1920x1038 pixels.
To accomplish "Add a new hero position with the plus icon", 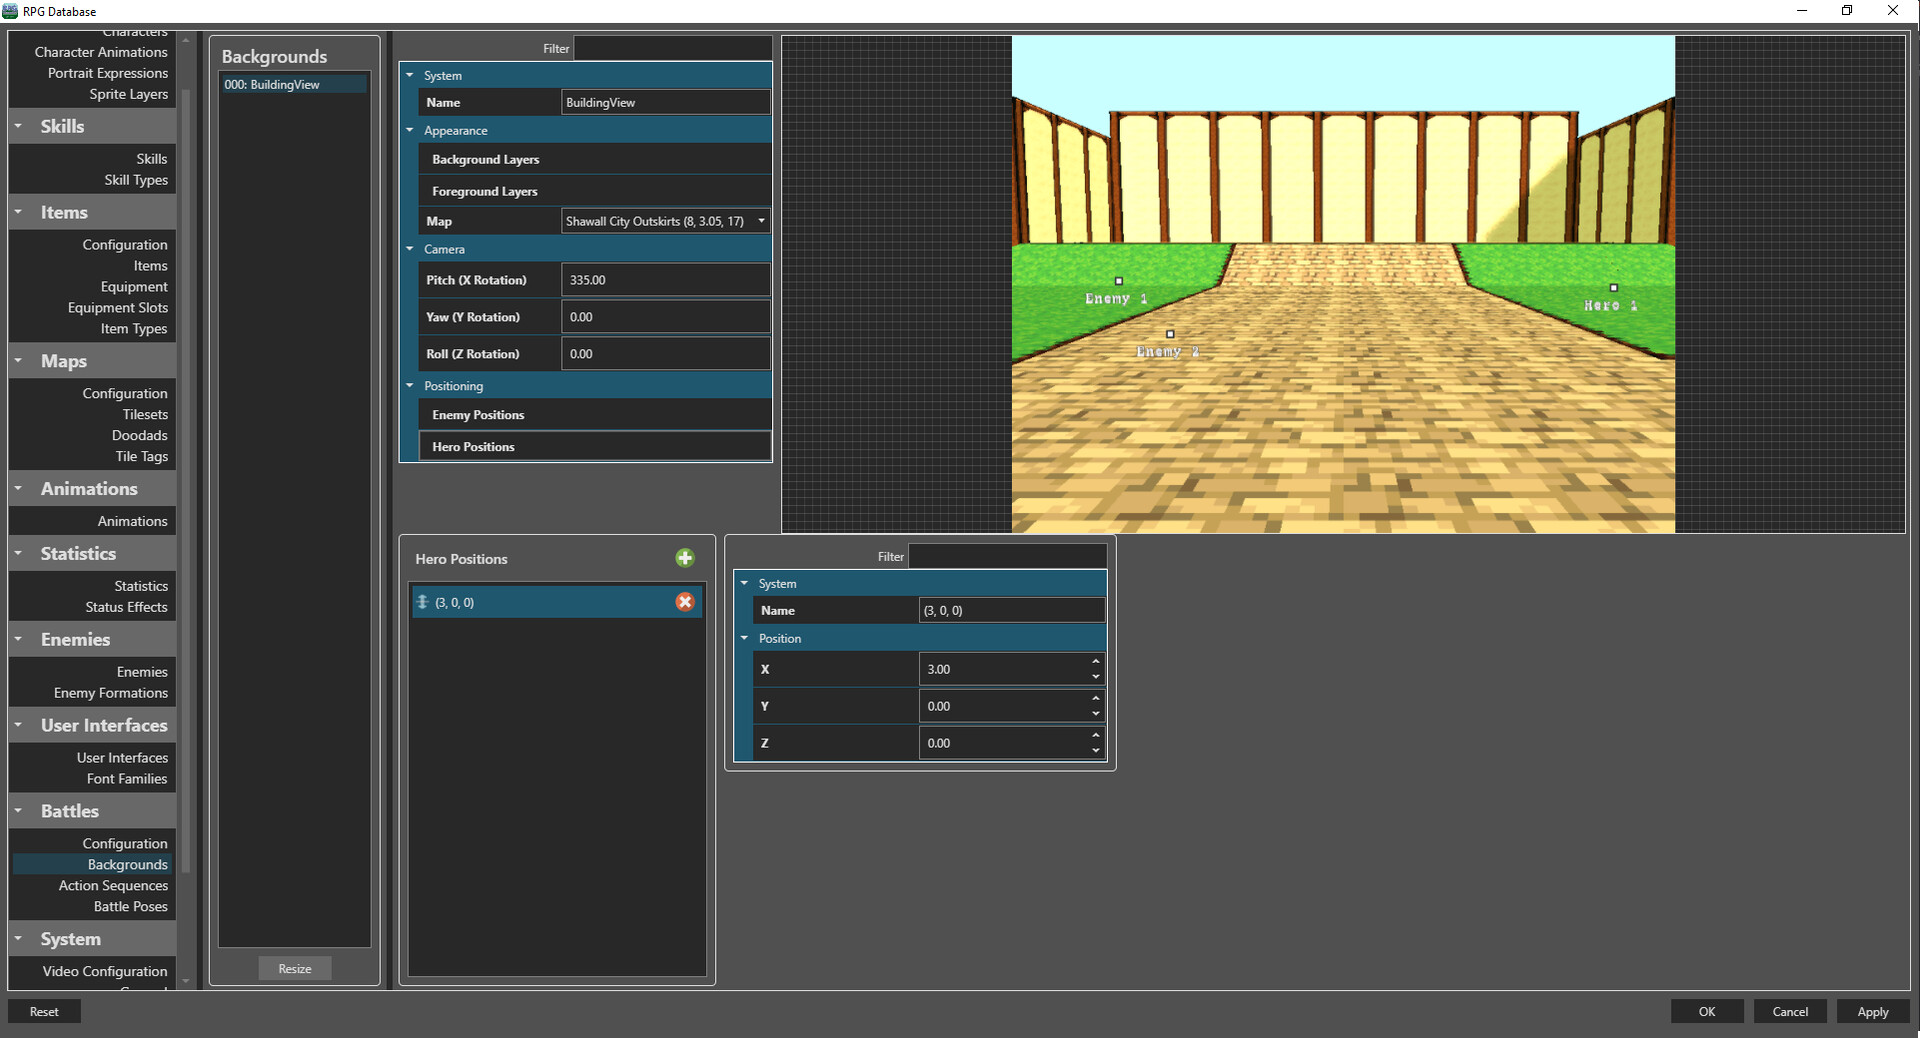I will [685, 558].
